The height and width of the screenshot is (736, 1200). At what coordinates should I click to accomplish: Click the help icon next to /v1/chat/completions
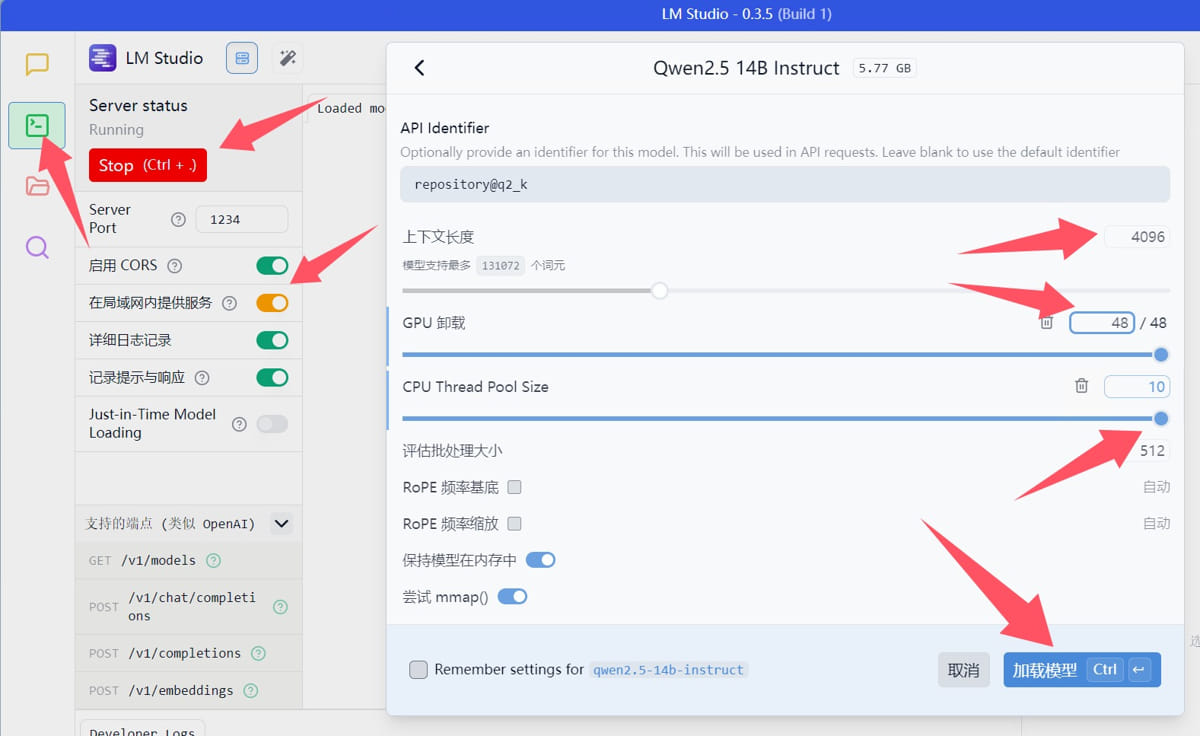click(x=280, y=607)
